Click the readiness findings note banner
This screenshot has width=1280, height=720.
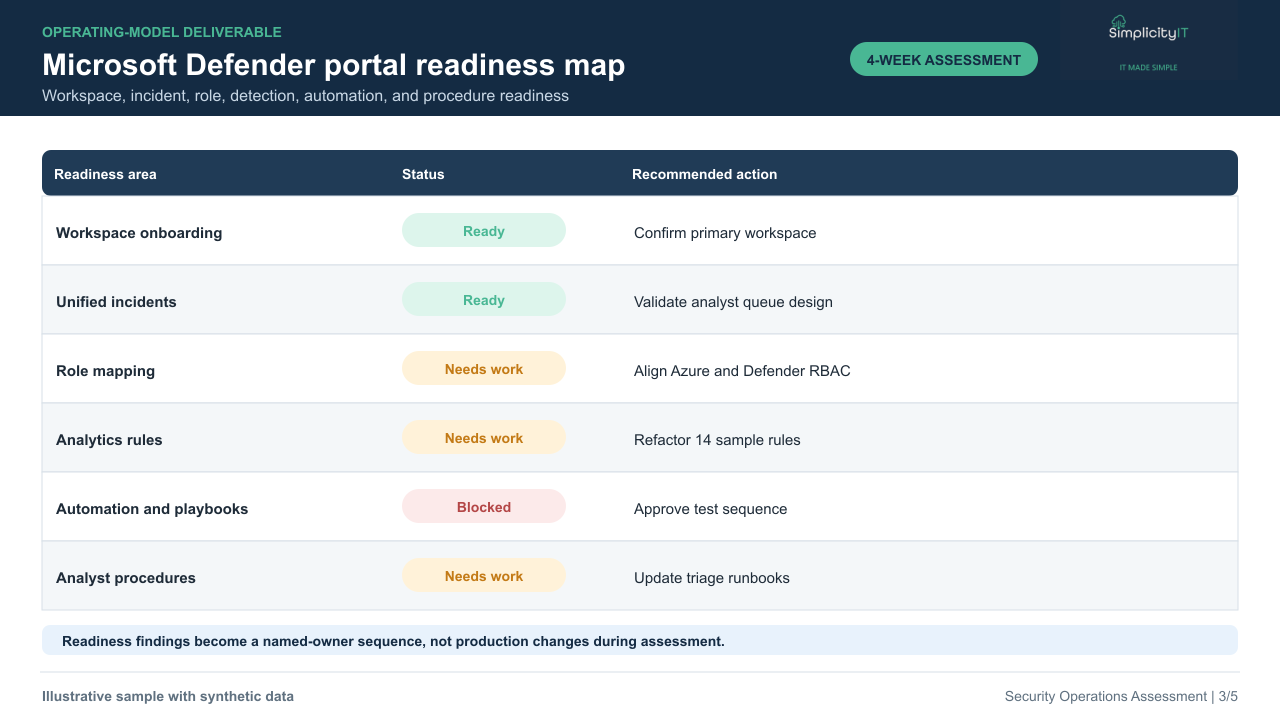click(x=640, y=640)
